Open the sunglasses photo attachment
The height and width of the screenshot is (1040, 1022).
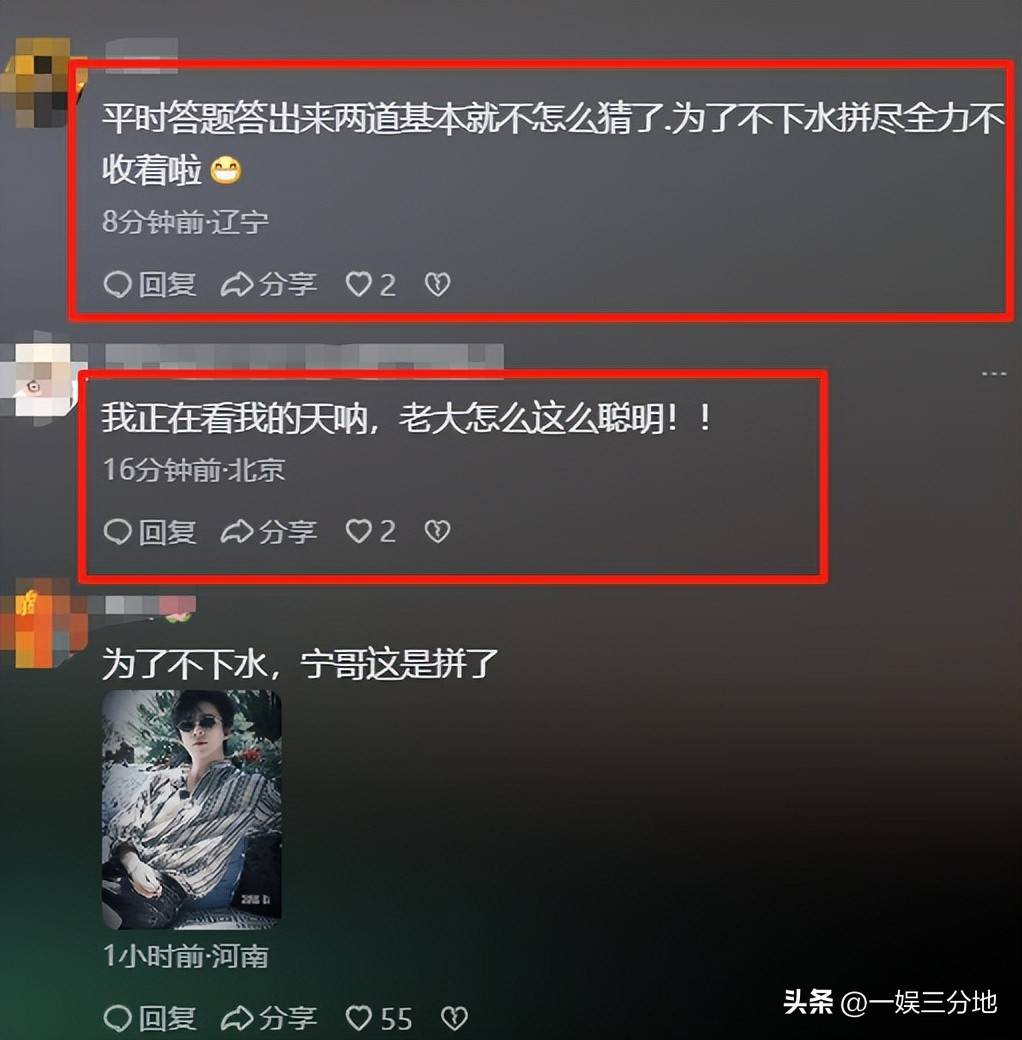pos(192,809)
